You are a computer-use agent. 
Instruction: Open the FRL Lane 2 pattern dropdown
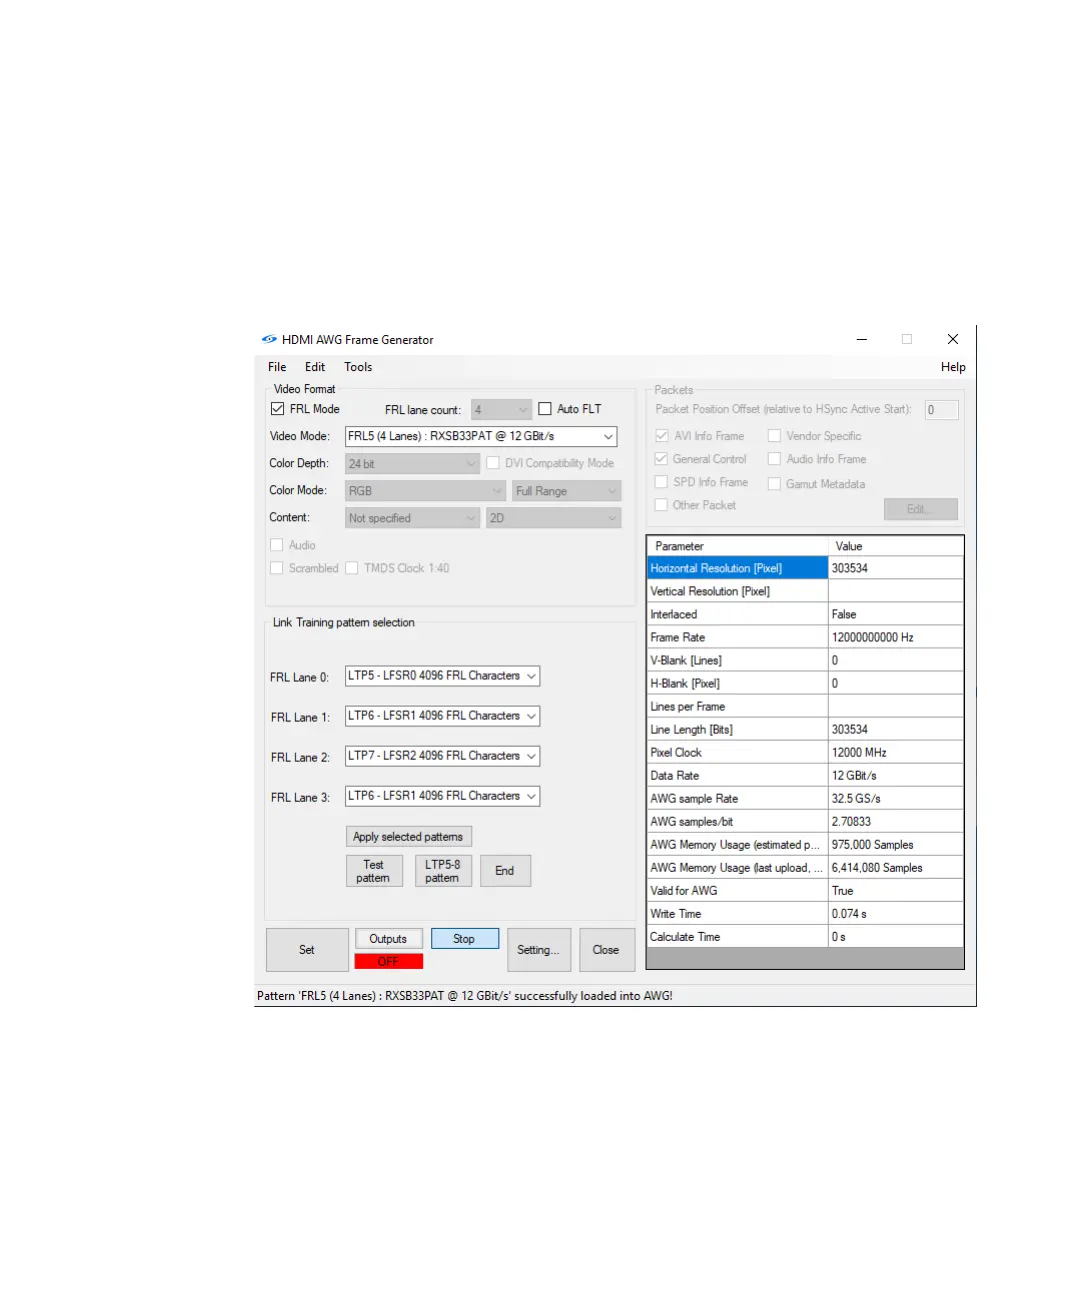click(442, 756)
